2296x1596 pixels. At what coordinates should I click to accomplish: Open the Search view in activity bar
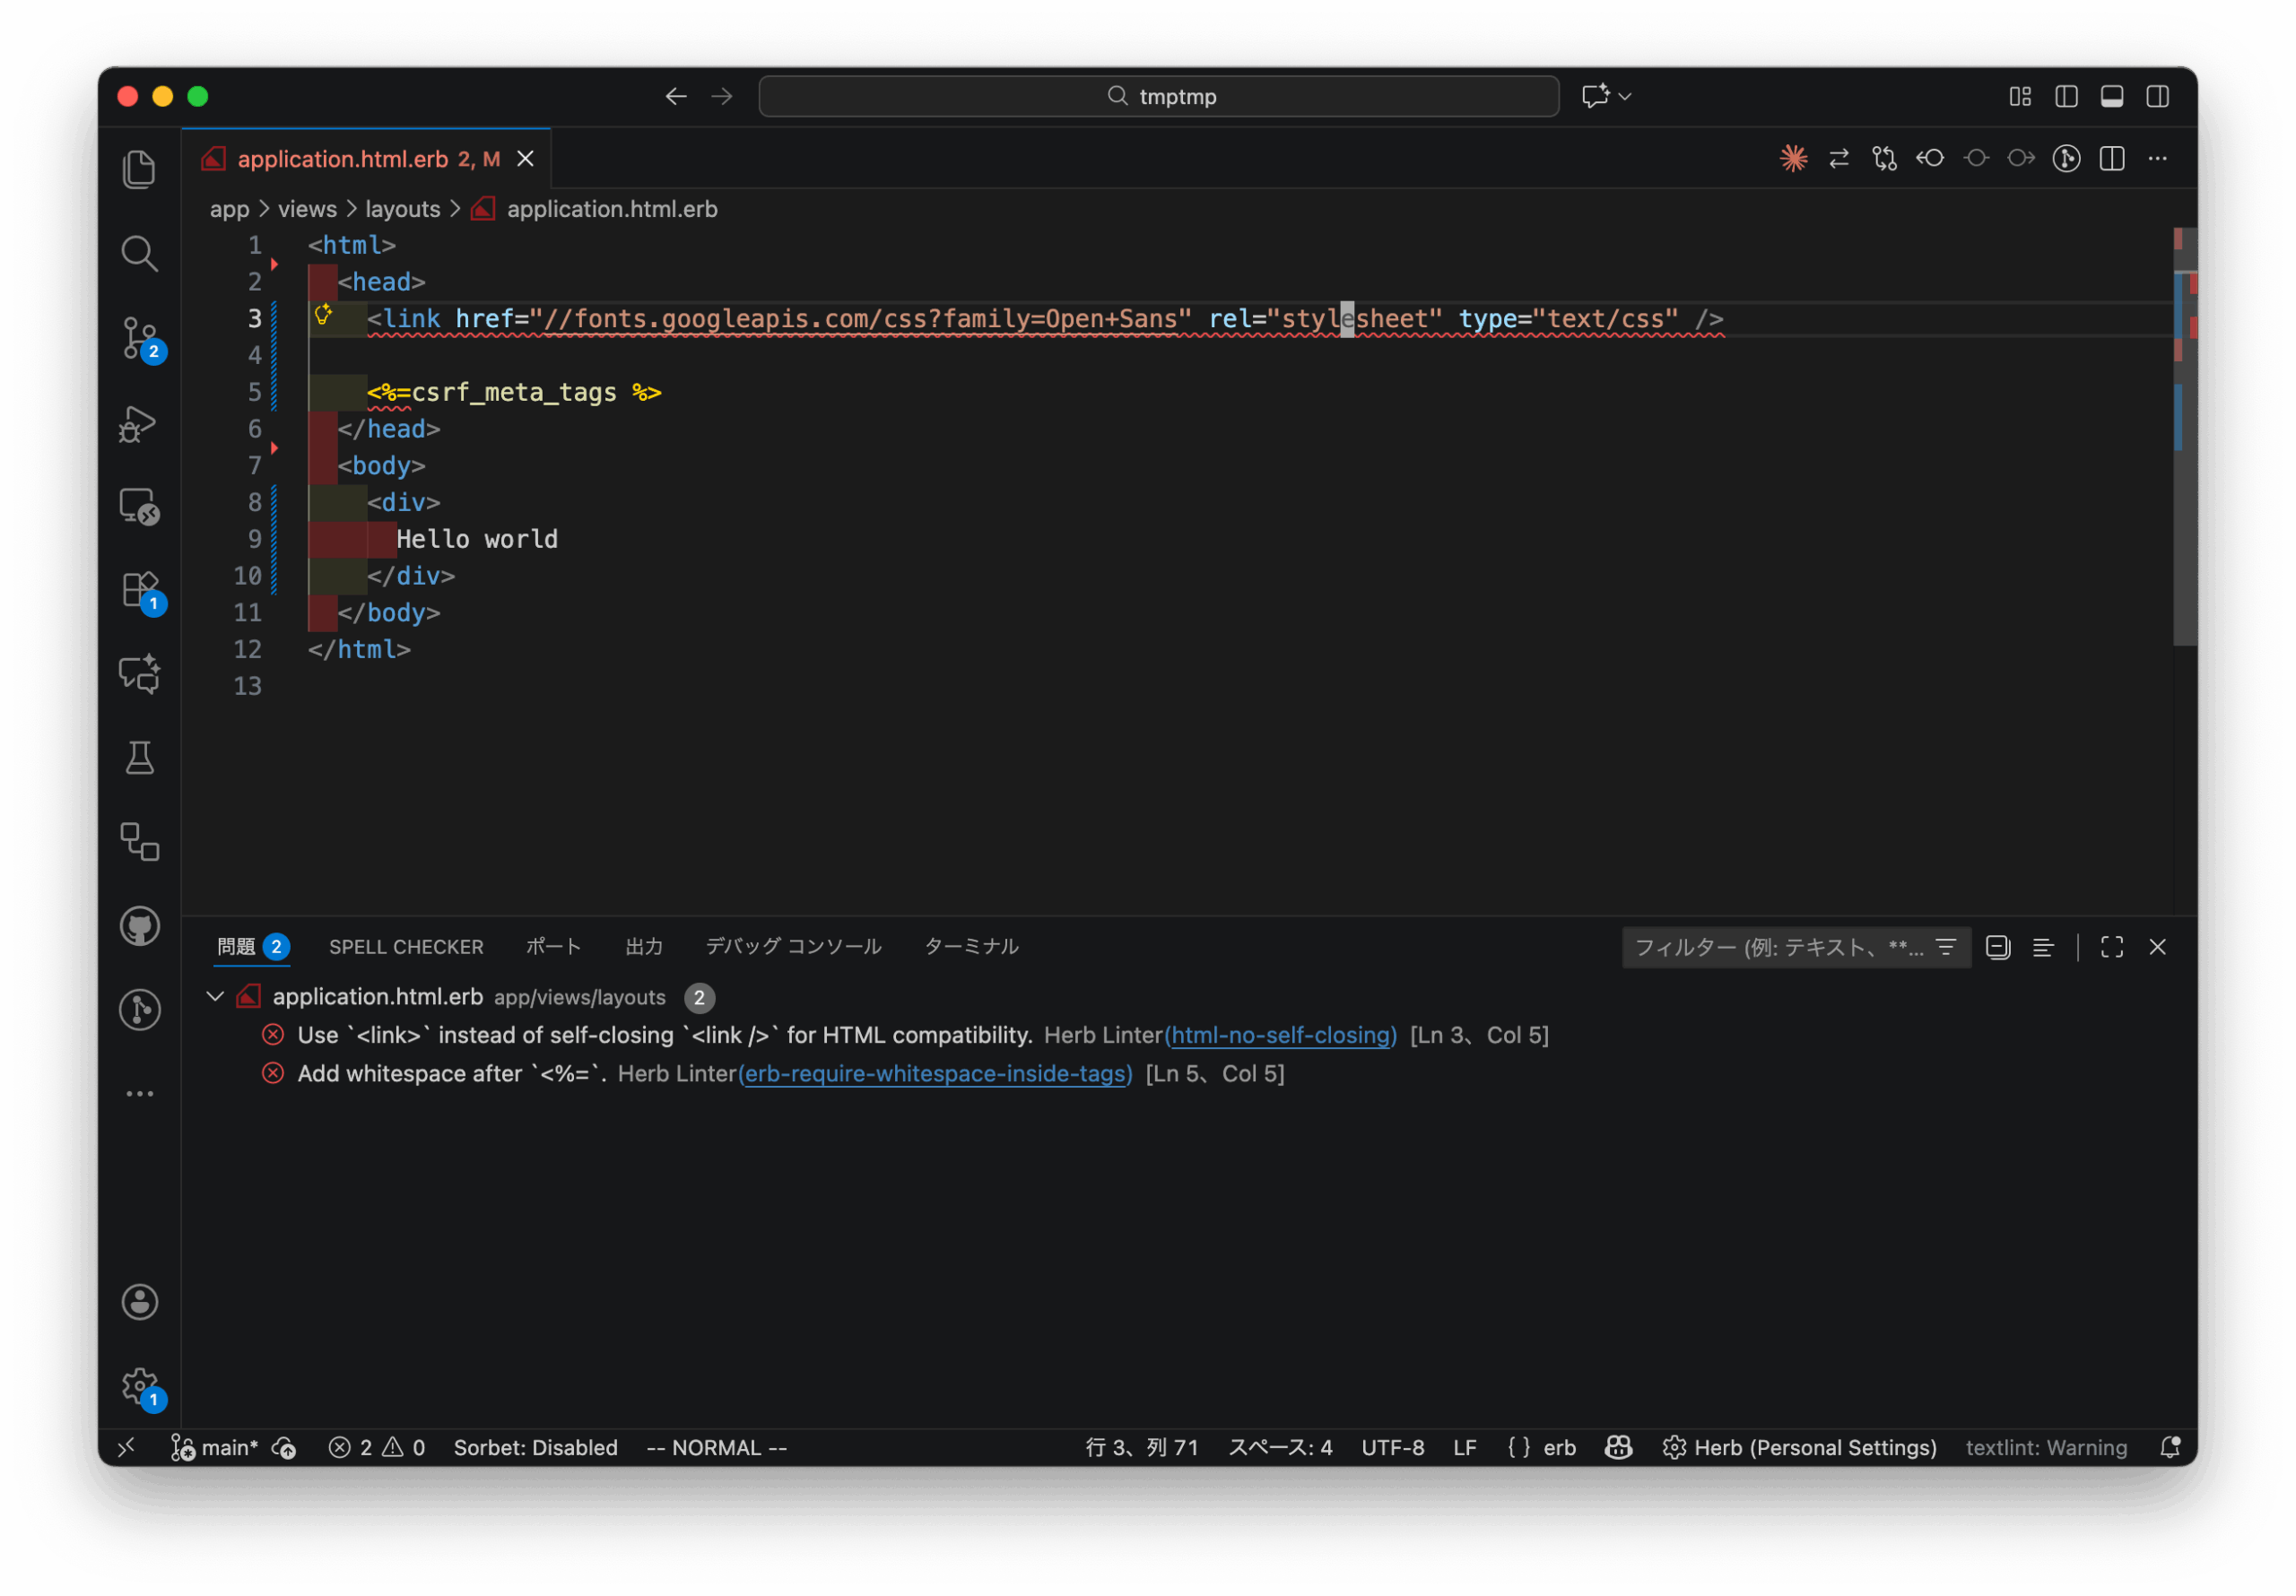(139, 254)
